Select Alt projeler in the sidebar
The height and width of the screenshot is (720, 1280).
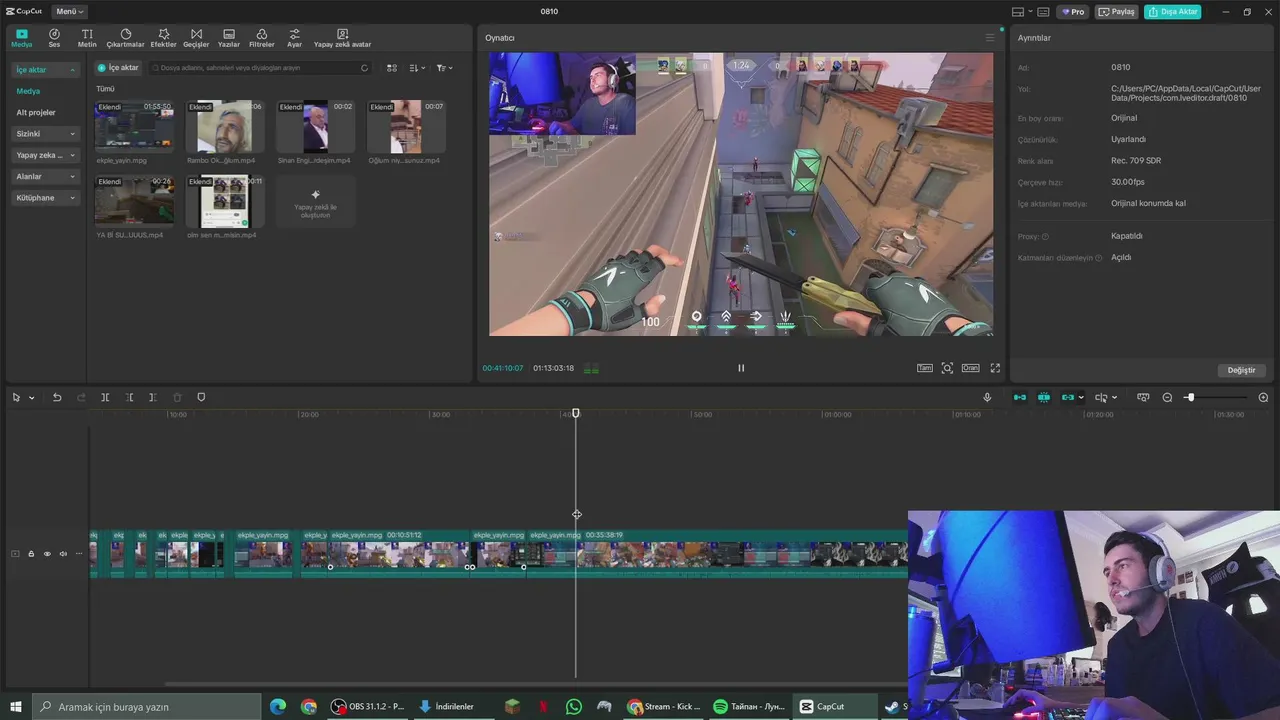[36, 112]
